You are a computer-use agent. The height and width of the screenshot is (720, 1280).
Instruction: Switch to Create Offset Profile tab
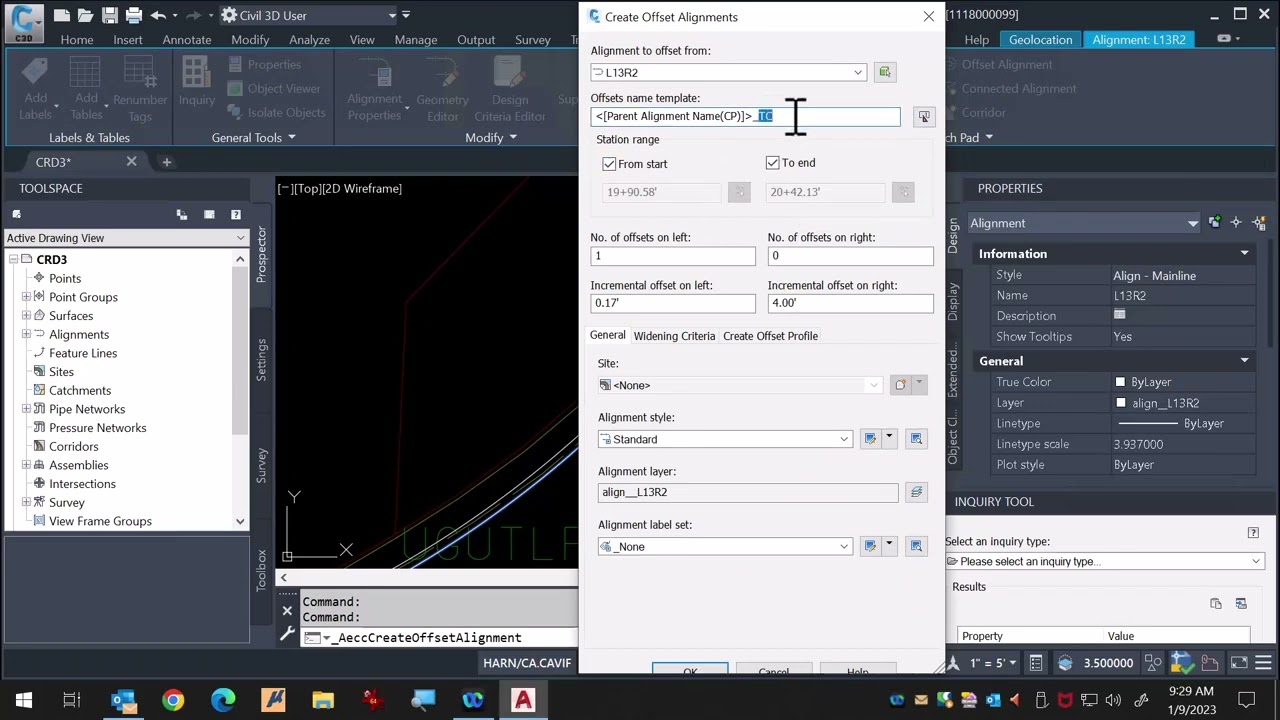coord(770,336)
